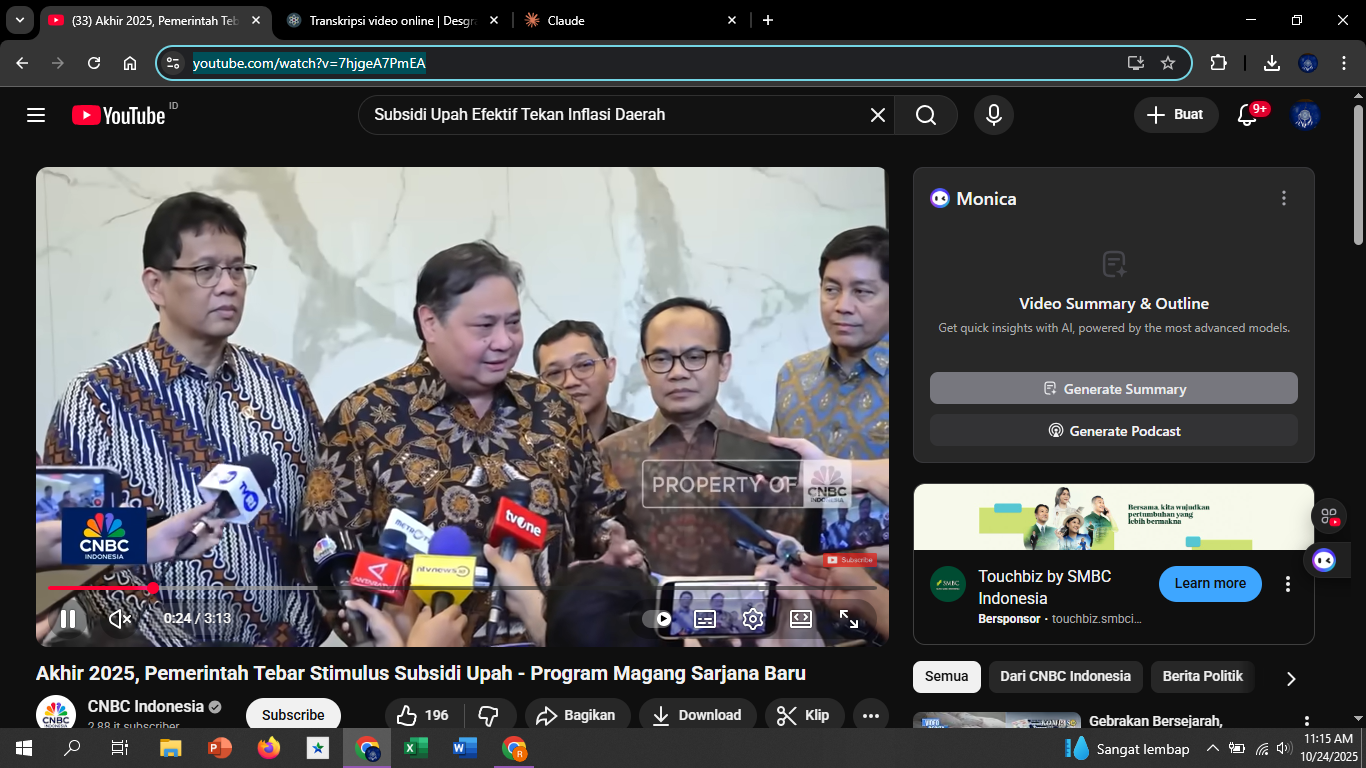Open the YouTube account avatar menu
The width and height of the screenshot is (1366, 768).
pyautogui.click(x=1305, y=115)
